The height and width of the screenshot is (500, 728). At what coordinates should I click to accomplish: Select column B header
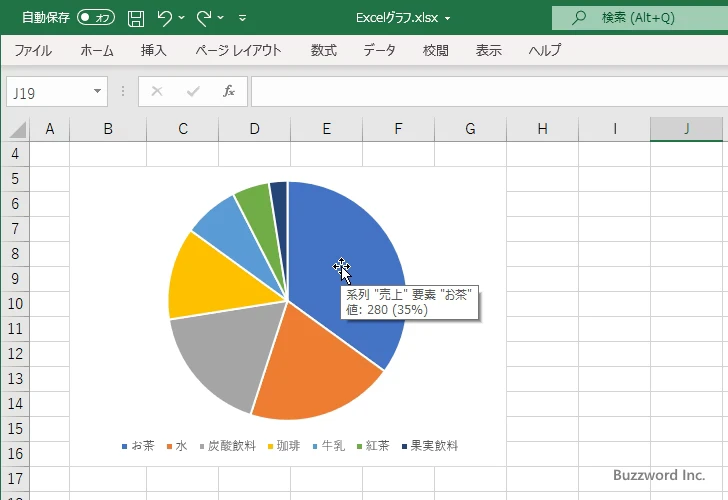[108, 129]
